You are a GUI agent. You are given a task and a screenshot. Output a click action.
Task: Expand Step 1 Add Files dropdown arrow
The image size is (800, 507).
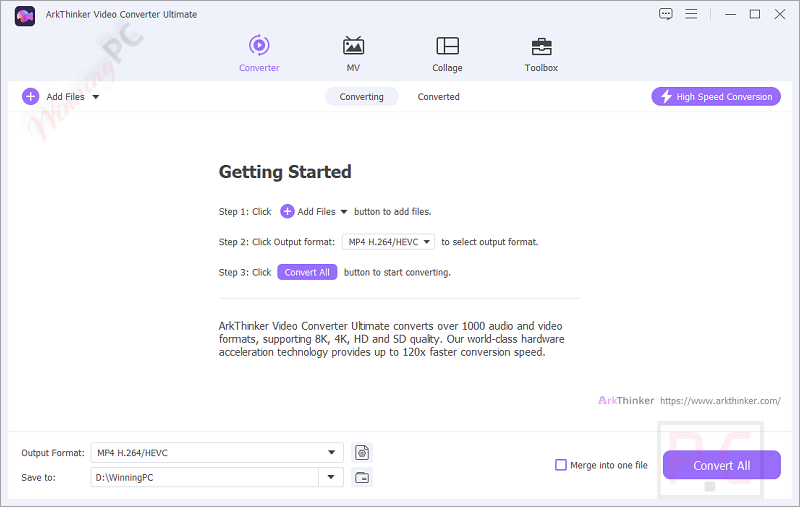pyautogui.click(x=344, y=212)
